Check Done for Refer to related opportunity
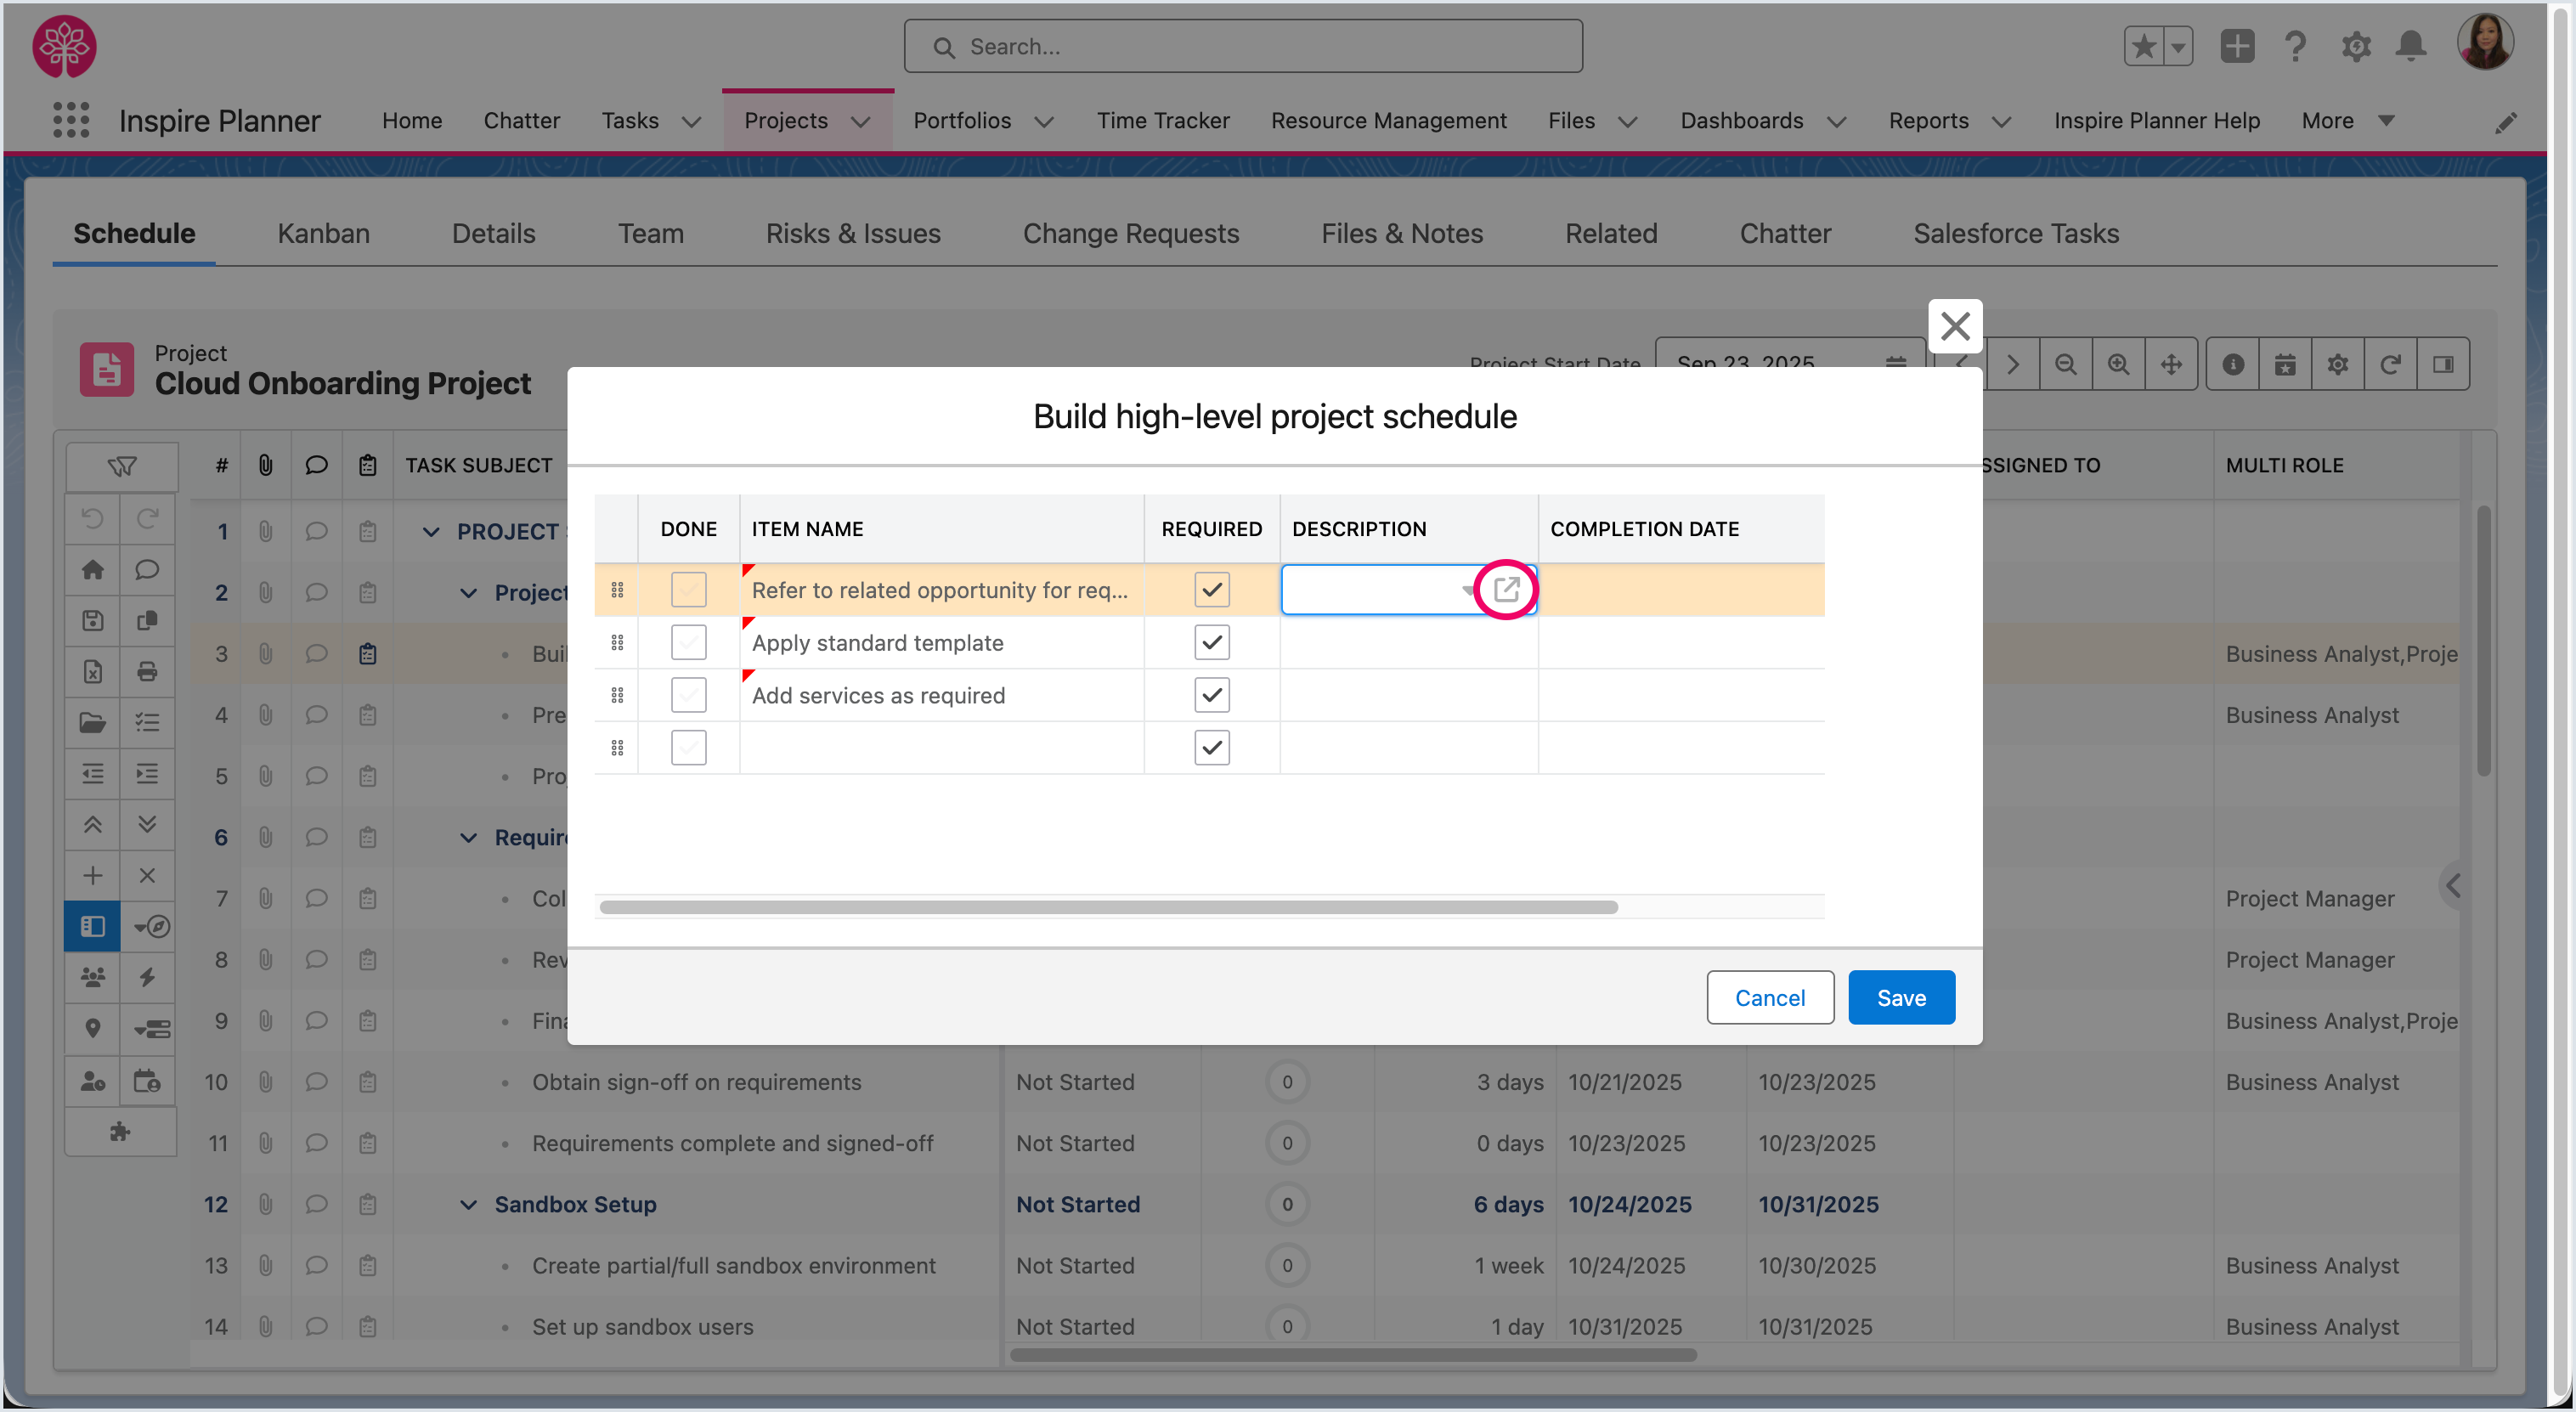 (x=688, y=589)
